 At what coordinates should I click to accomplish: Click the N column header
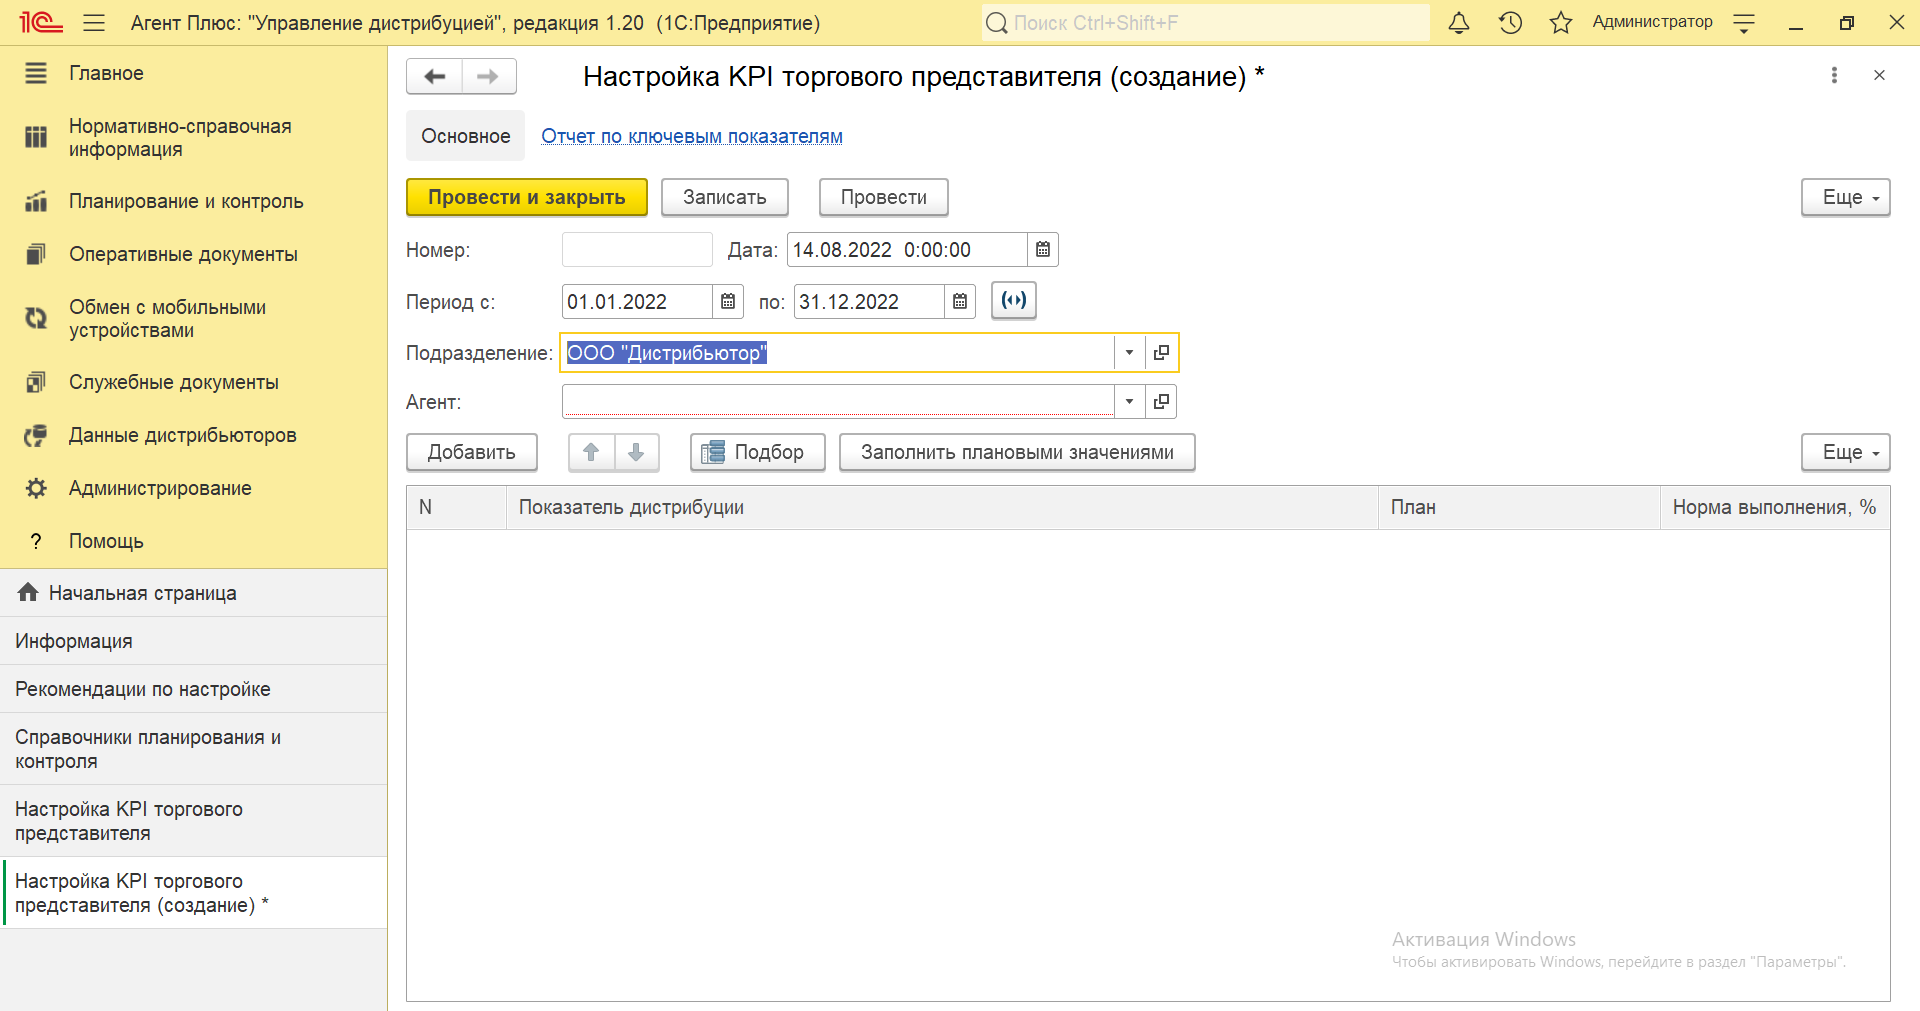(x=456, y=507)
